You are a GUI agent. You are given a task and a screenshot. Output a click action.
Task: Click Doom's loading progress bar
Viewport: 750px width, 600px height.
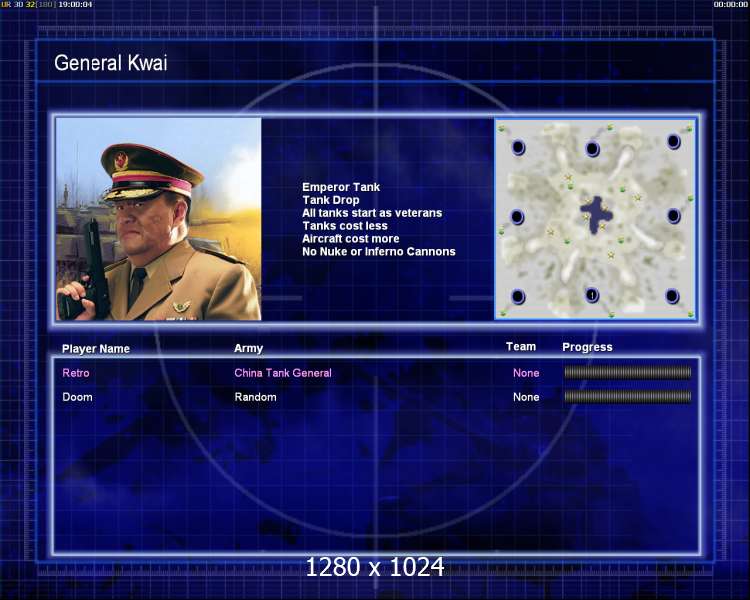coord(628,397)
